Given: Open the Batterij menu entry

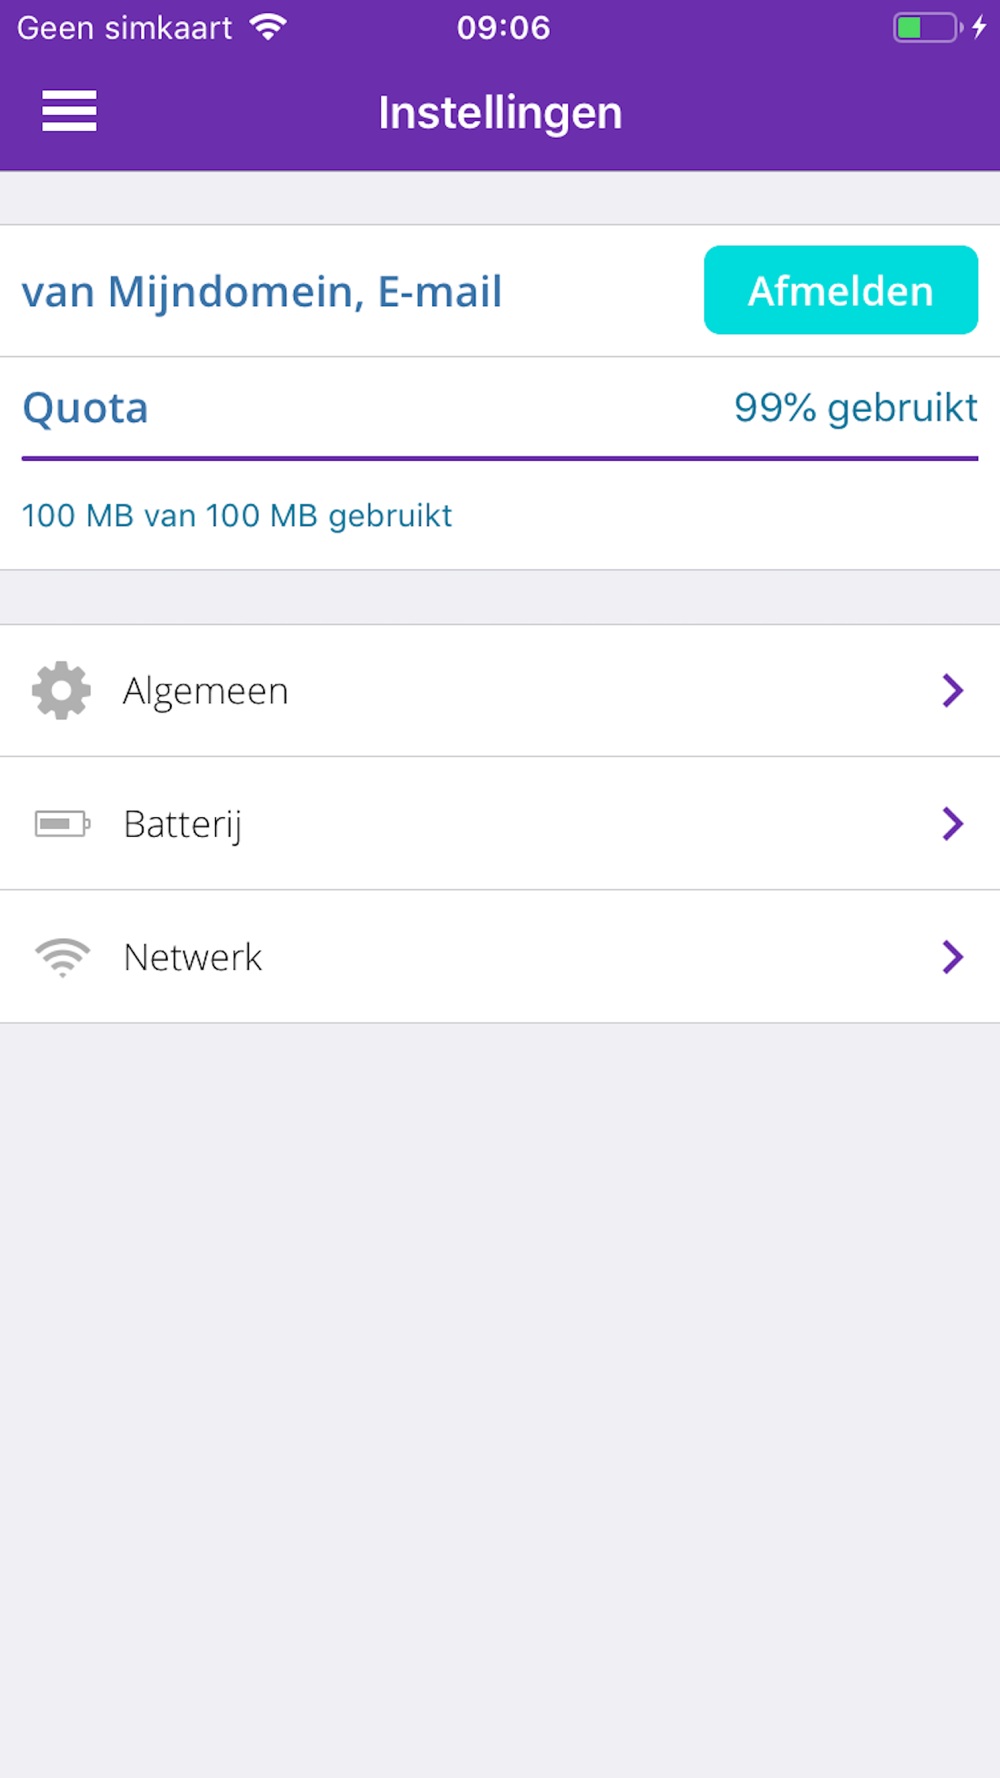Looking at the screenshot, I should [x=183, y=825].
